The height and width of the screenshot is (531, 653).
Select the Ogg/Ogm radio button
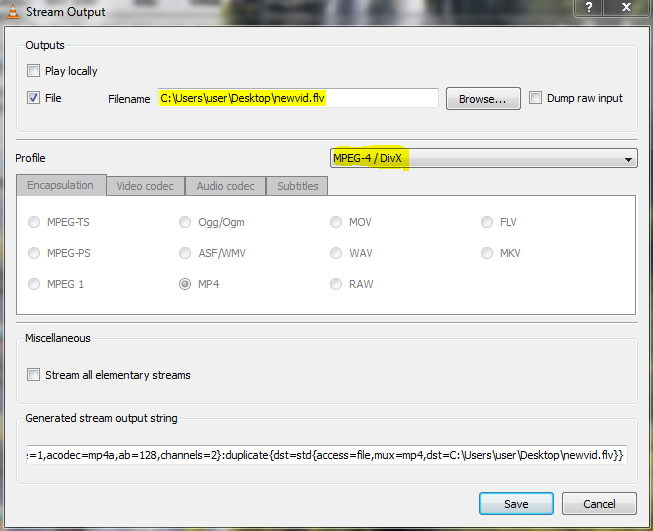click(x=185, y=222)
